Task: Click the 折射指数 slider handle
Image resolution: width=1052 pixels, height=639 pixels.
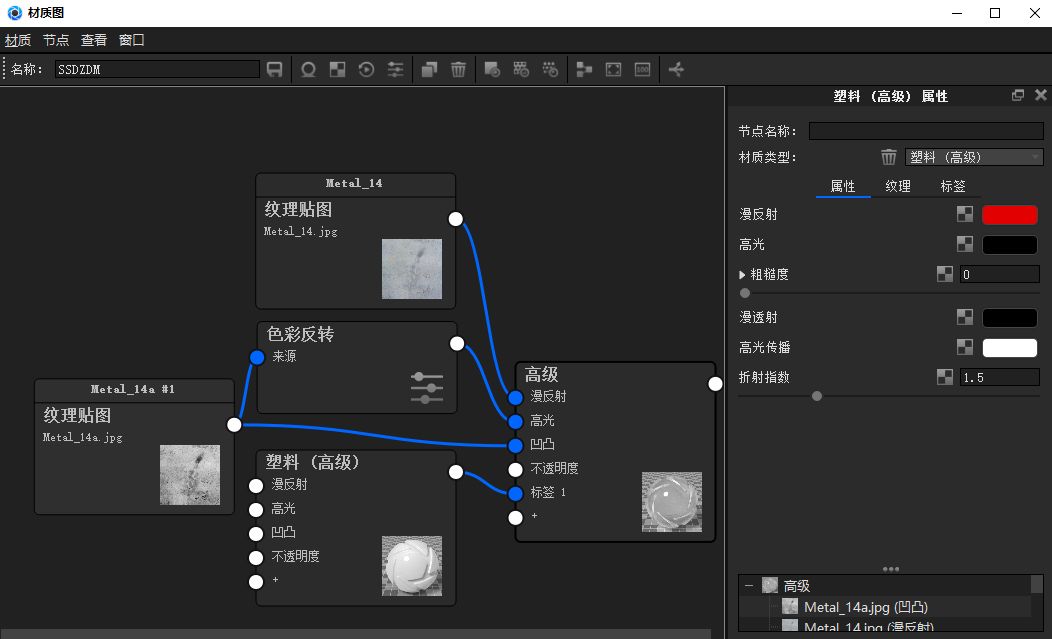Action: coord(817,396)
